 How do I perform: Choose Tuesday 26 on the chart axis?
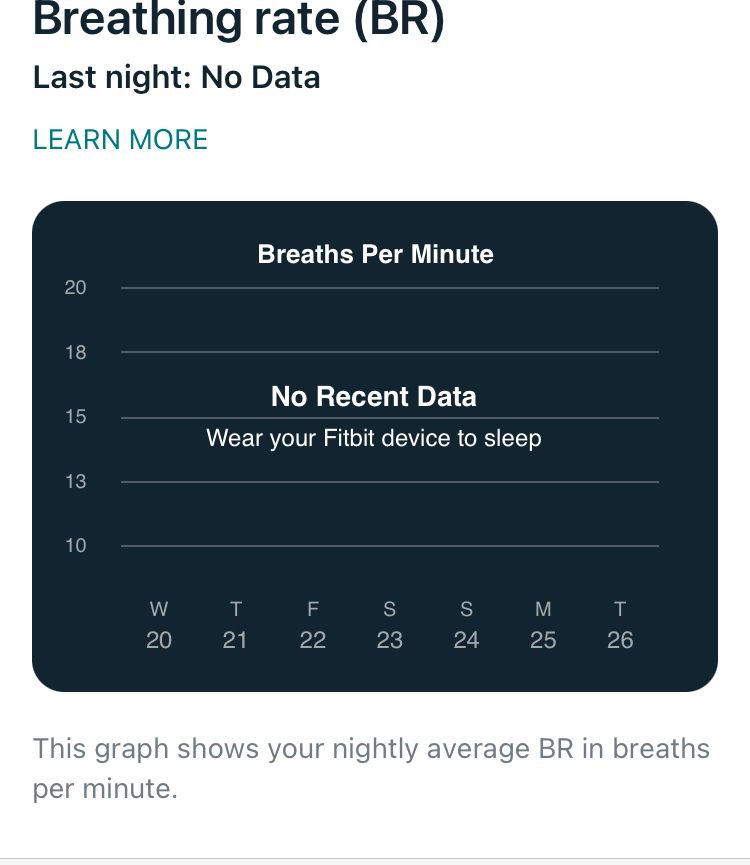click(620, 625)
